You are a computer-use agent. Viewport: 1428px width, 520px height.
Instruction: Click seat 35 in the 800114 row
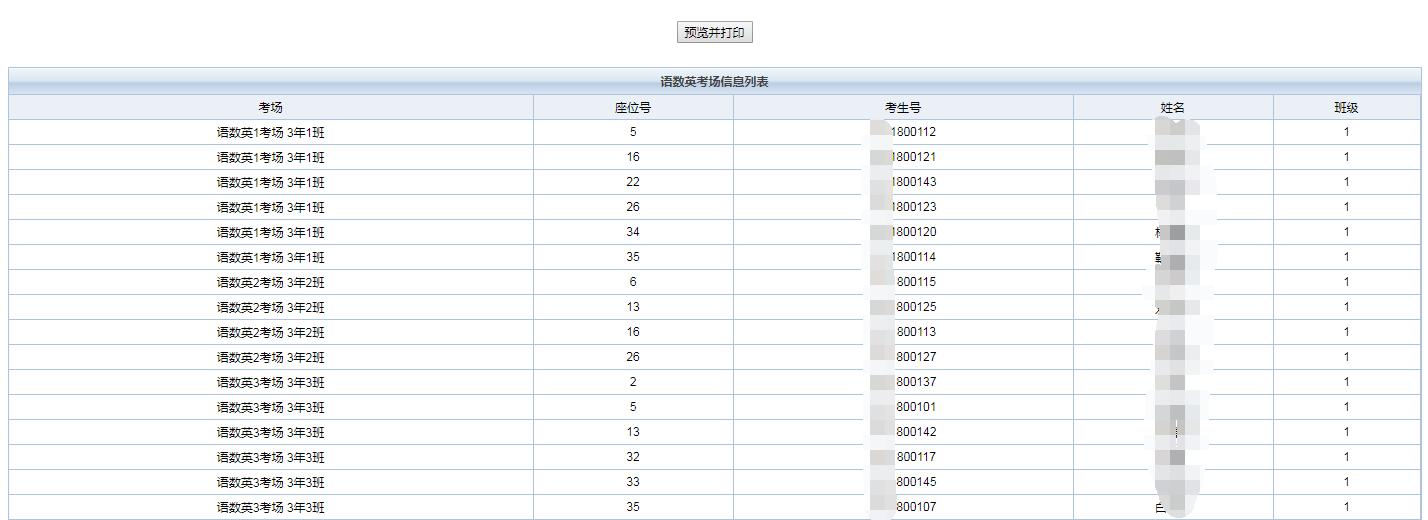(x=633, y=257)
